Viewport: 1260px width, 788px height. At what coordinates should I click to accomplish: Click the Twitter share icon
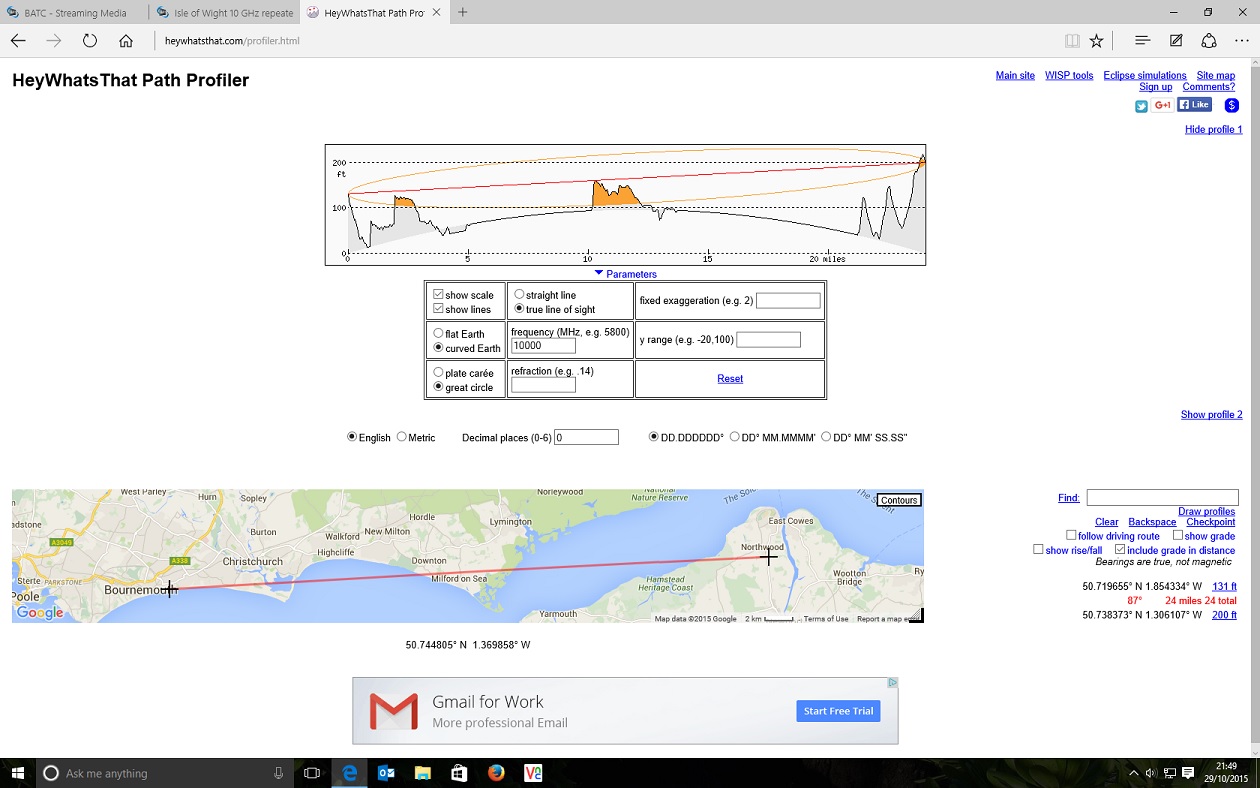point(1141,106)
